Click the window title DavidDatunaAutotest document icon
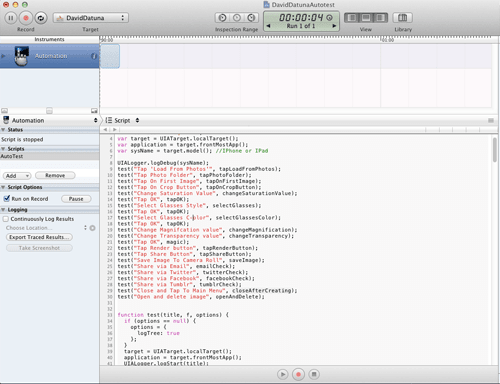The image size is (500, 384). [266, 4]
